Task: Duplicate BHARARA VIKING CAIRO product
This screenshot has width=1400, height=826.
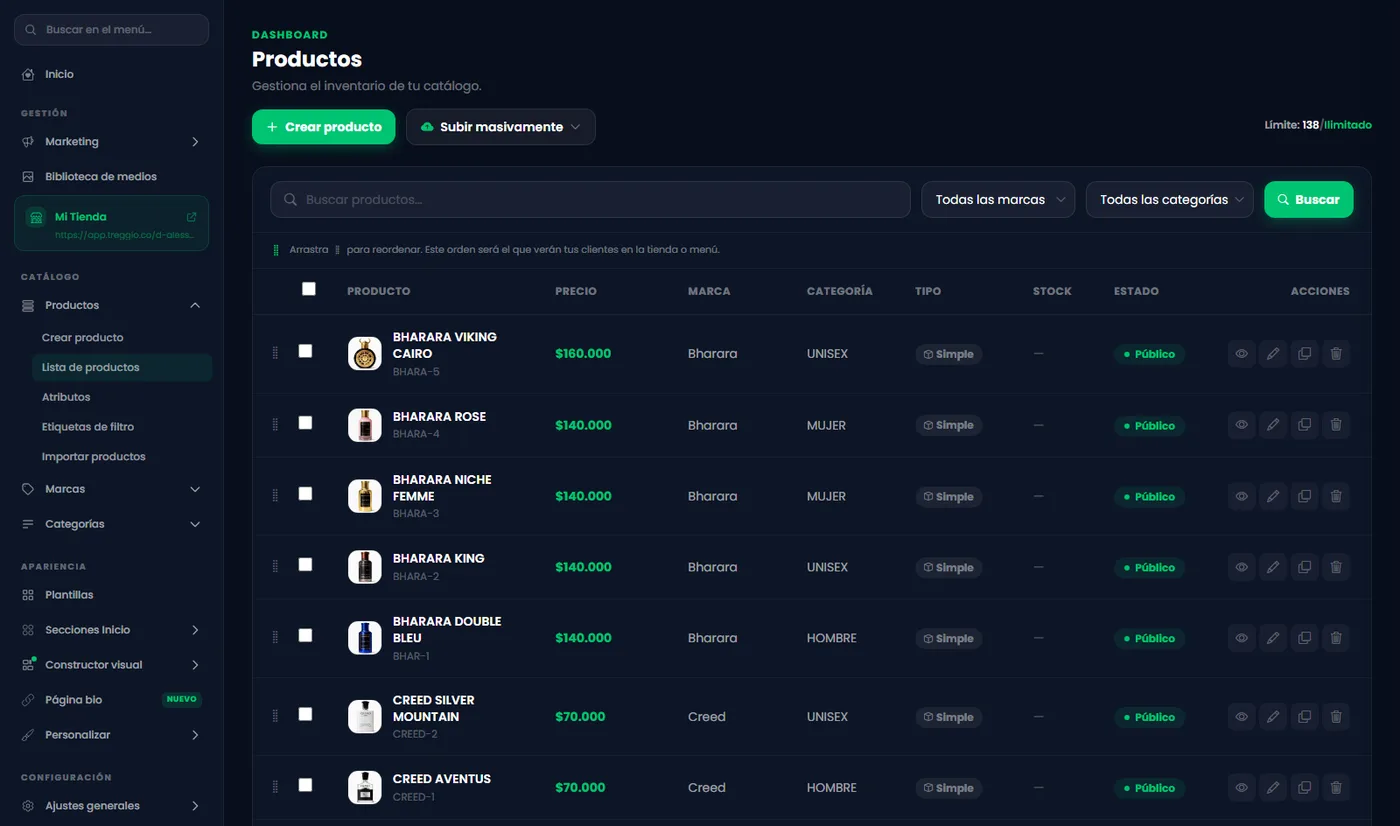Action: click(1304, 354)
